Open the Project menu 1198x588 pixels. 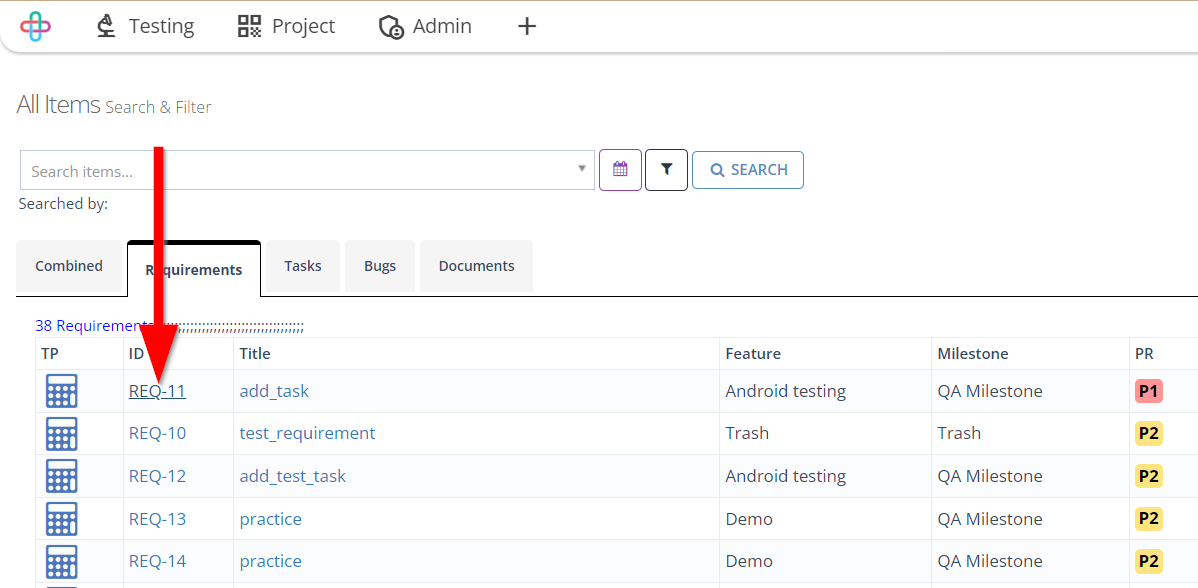[287, 27]
